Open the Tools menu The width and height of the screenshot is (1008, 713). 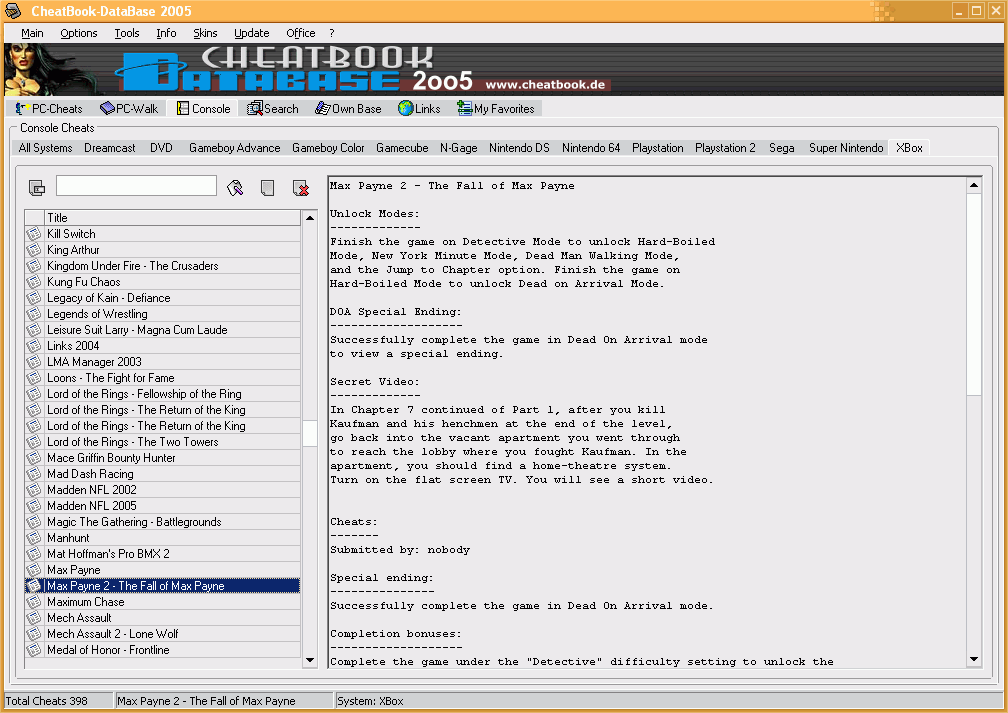[x=127, y=33]
